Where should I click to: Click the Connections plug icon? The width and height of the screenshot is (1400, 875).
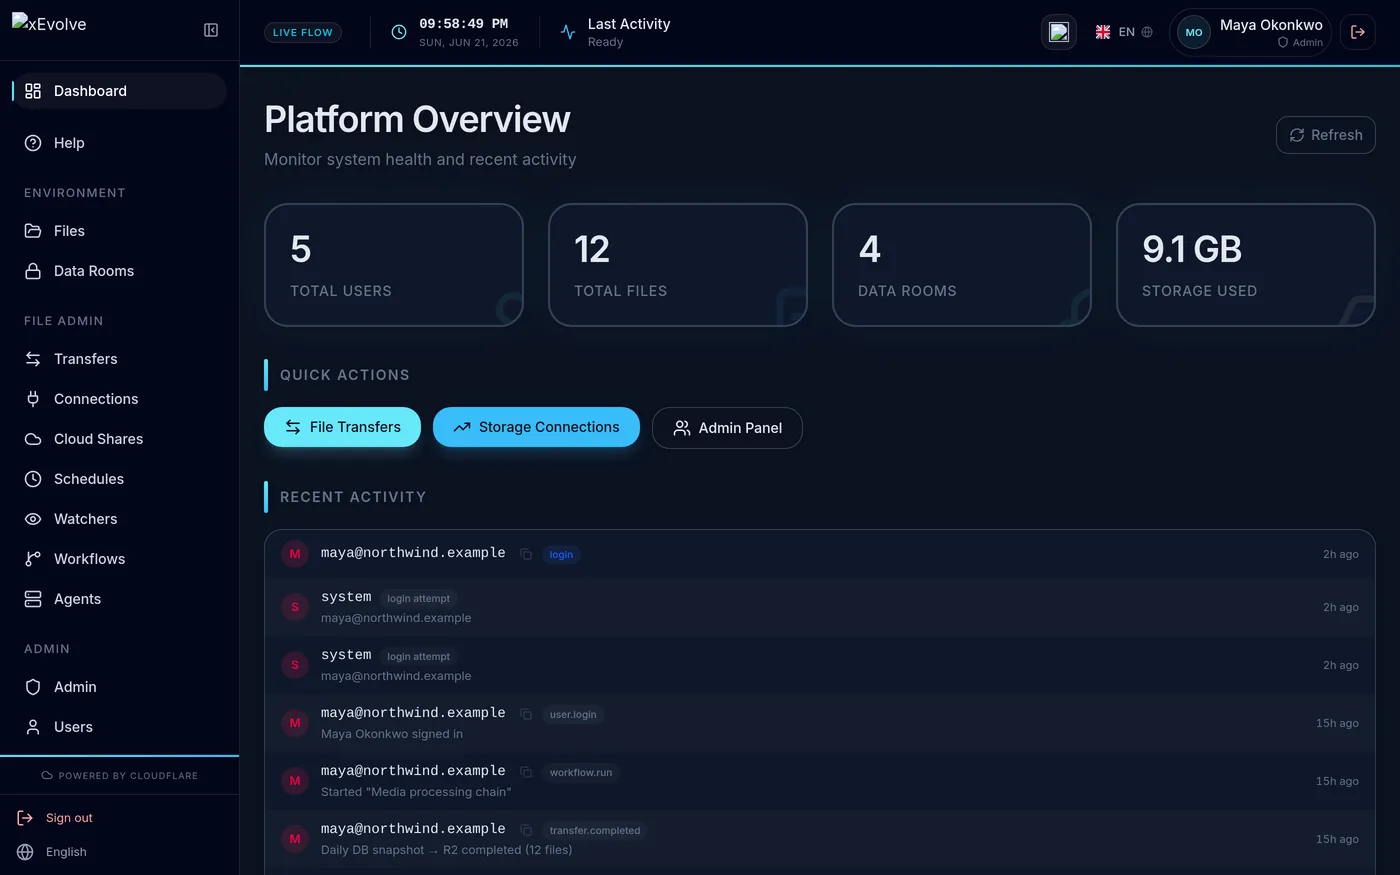click(33, 399)
